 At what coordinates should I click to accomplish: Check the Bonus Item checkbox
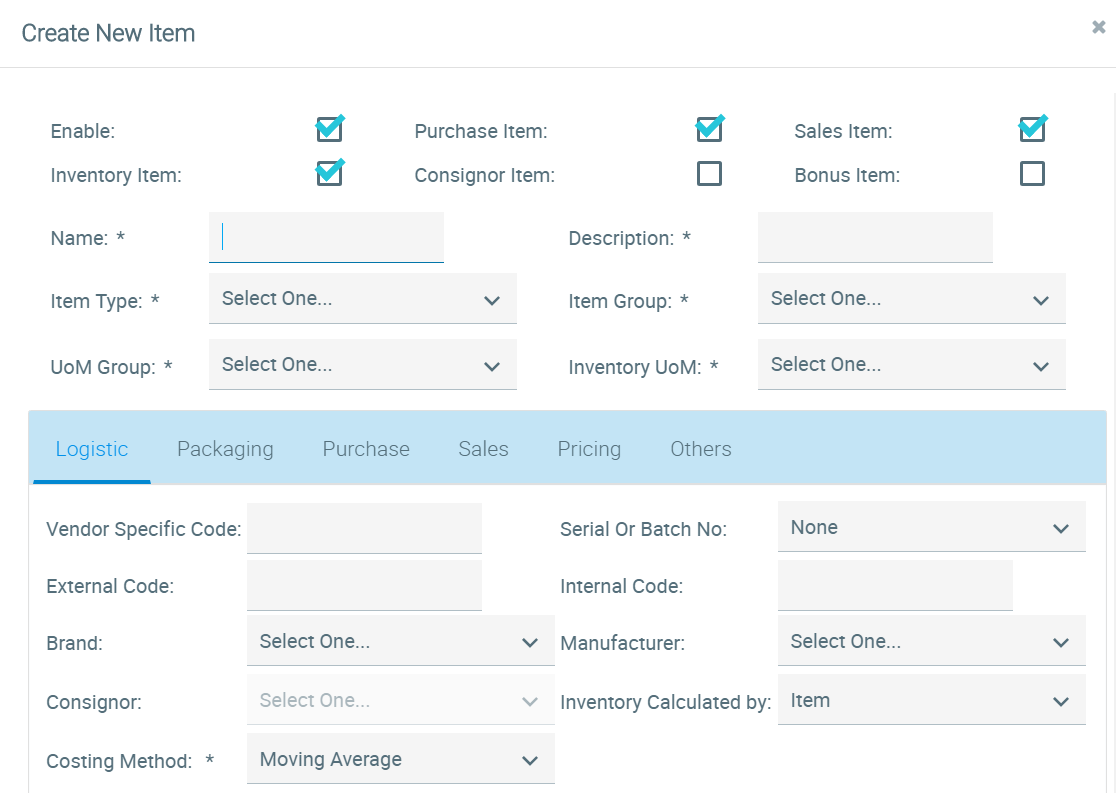point(1032,174)
